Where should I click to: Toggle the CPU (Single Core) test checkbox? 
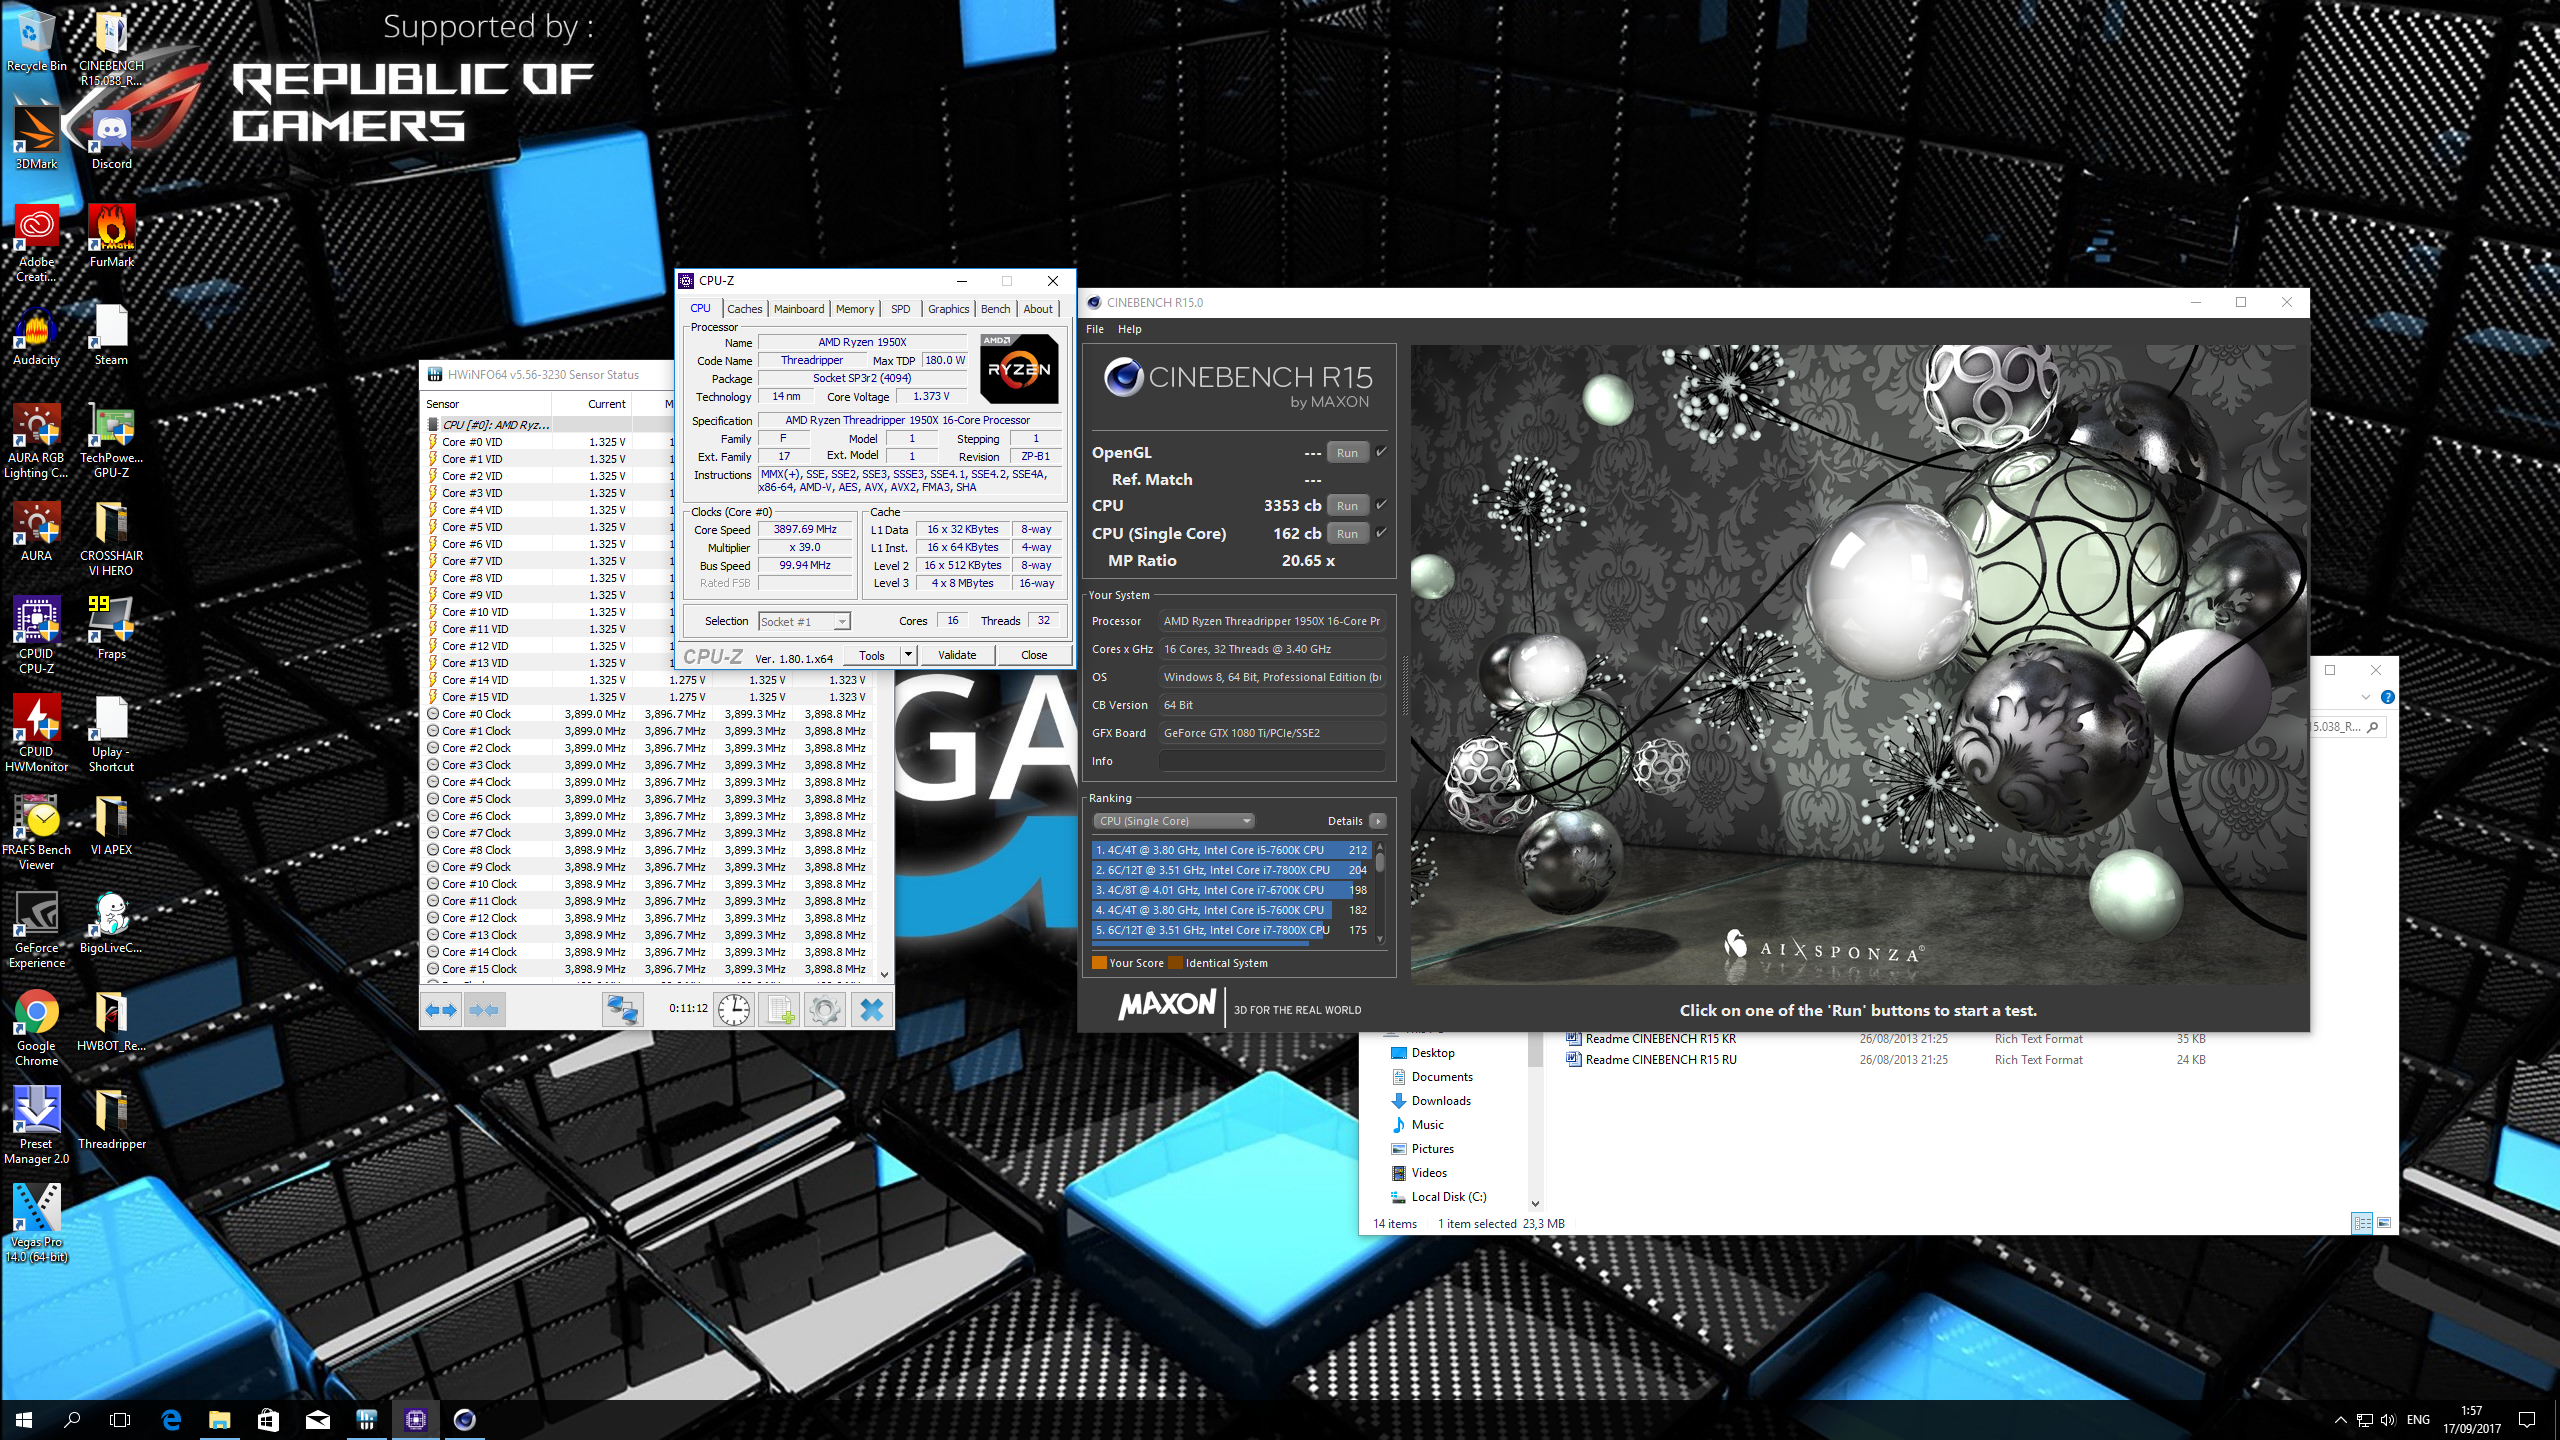[x=1381, y=533]
